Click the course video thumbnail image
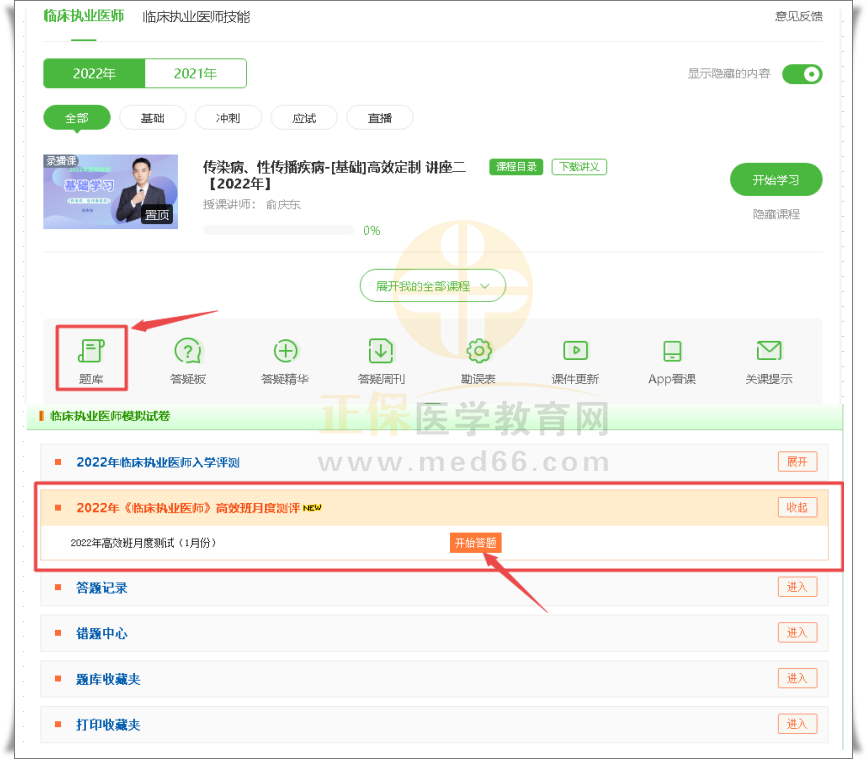 click(x=111, y=191)
